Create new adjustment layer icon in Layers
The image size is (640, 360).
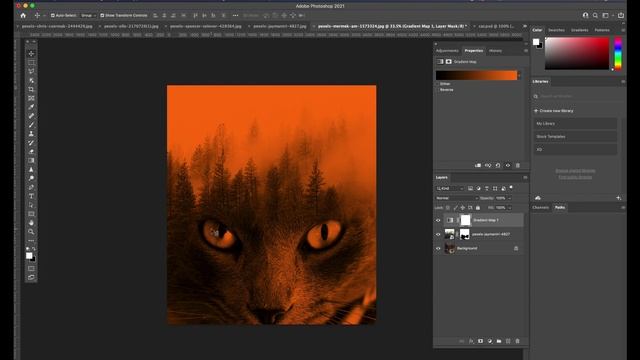[490, 341]
